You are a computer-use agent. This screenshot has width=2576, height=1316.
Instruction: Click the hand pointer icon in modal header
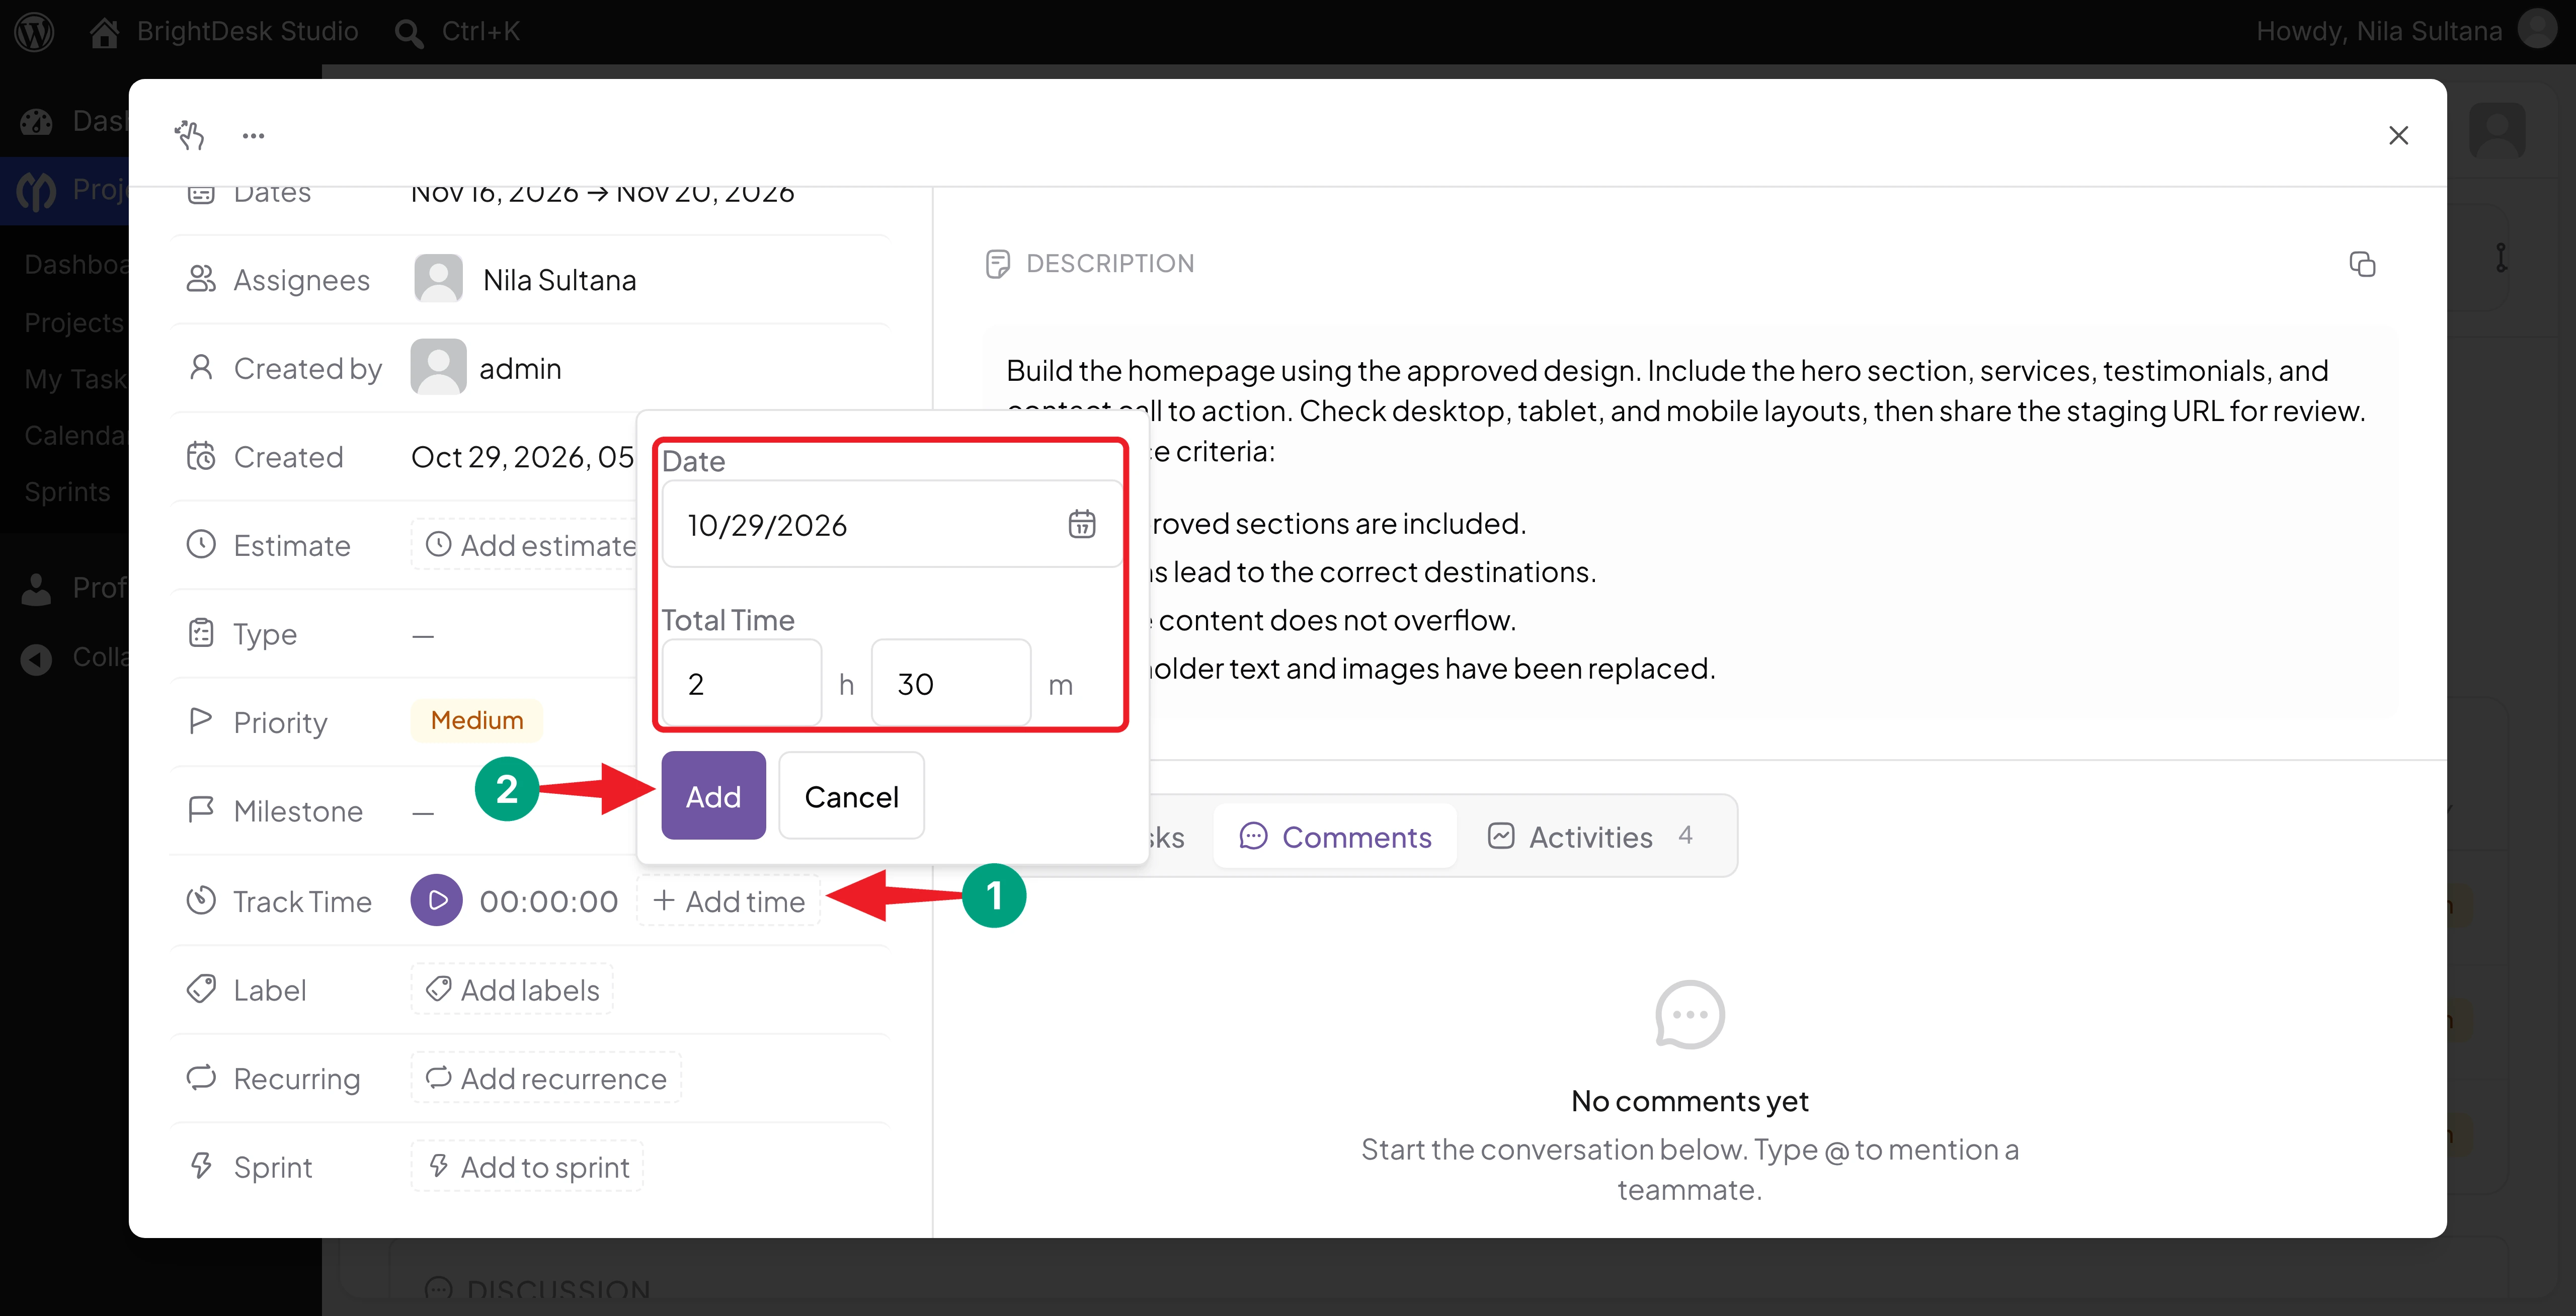189,135
